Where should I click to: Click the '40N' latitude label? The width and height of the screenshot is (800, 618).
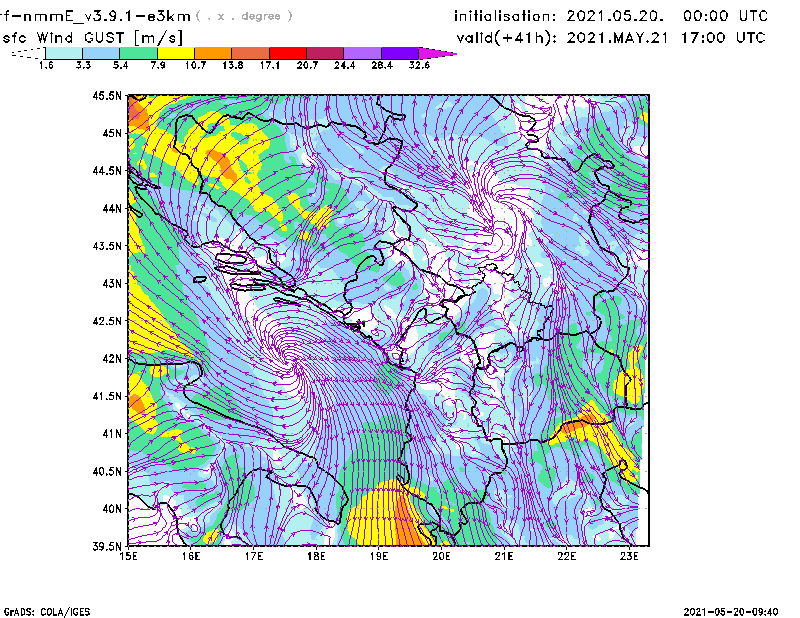point(112,509)
